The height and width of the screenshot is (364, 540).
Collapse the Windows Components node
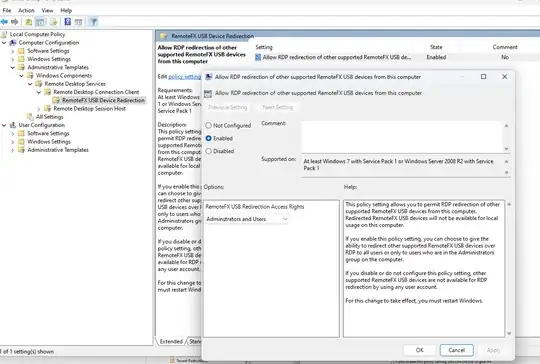pyautogui.click(x=22, y=75)
